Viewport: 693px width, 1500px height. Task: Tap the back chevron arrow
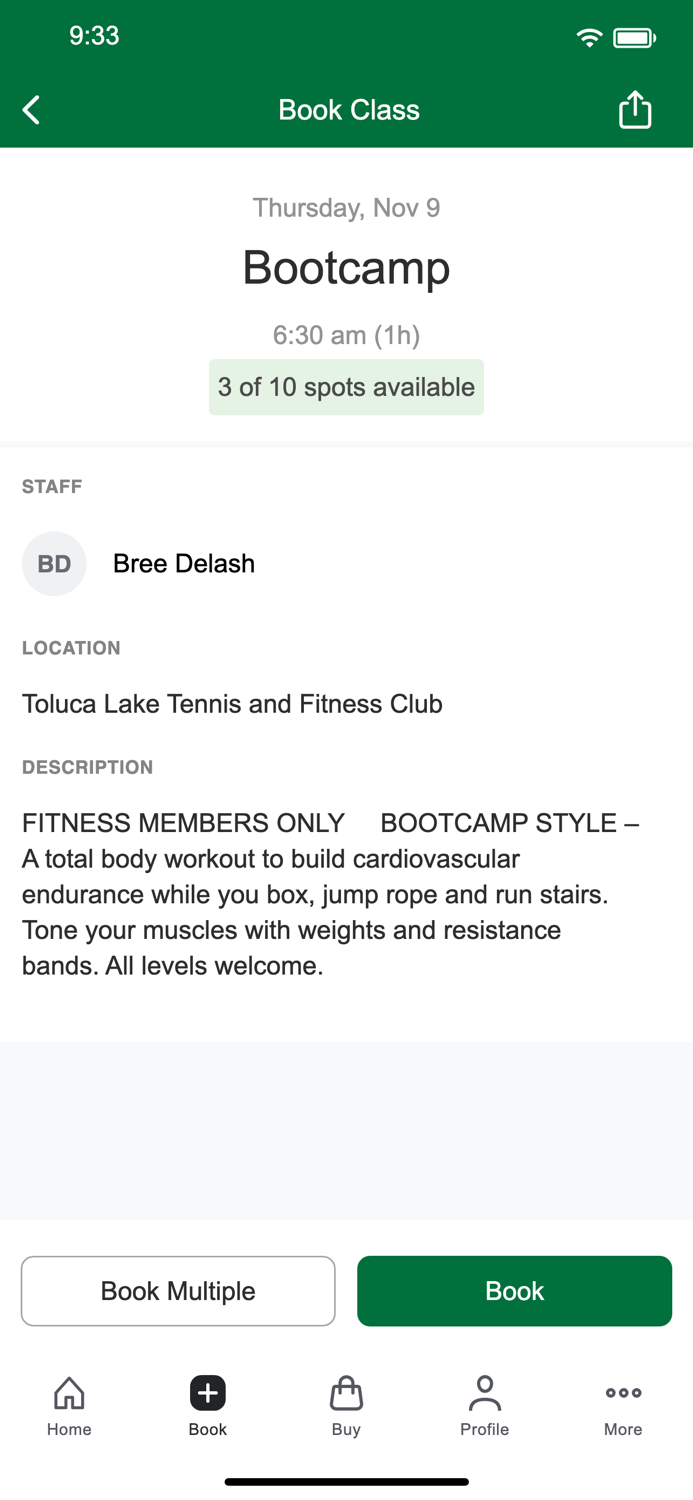(x=30, y=110)
